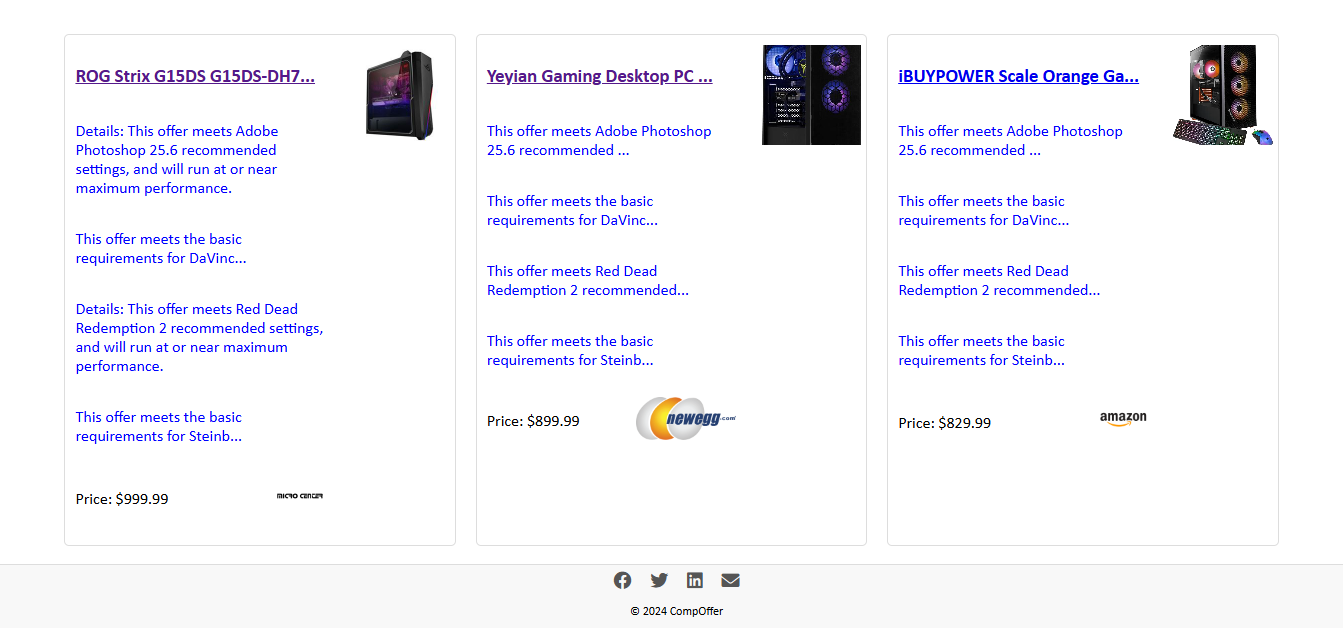Collapse ROG Strix Adobe Photoshop details text
This screenshot has height=628, width=1343.
coord(177,159)
